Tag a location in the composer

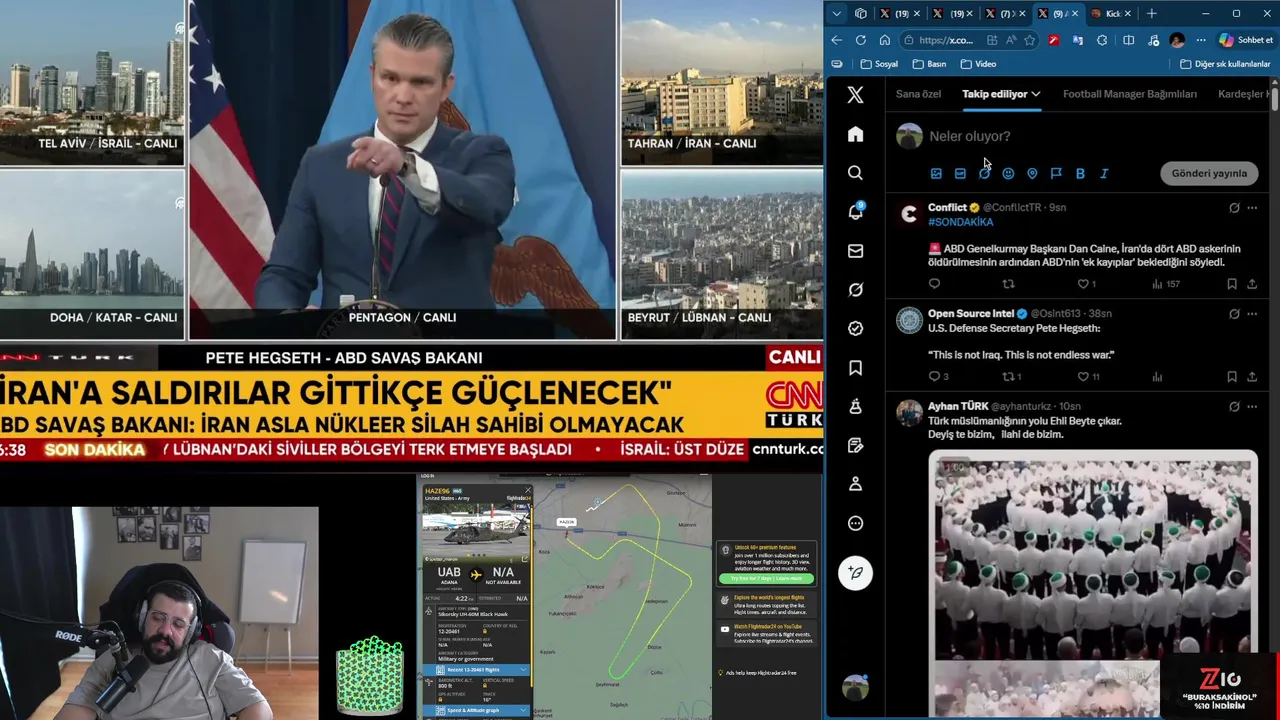point(1032,173)
